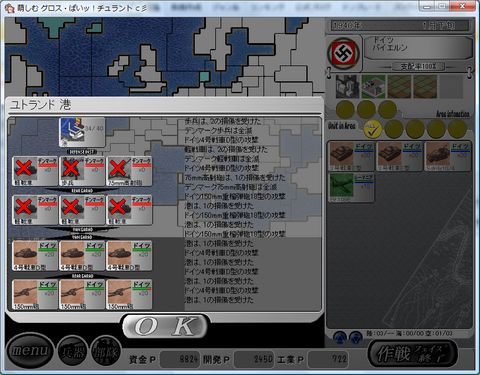Click the 支配率100% control-rate label
Viewport: 480px width, 375px height.
click(x=418, y=66)
